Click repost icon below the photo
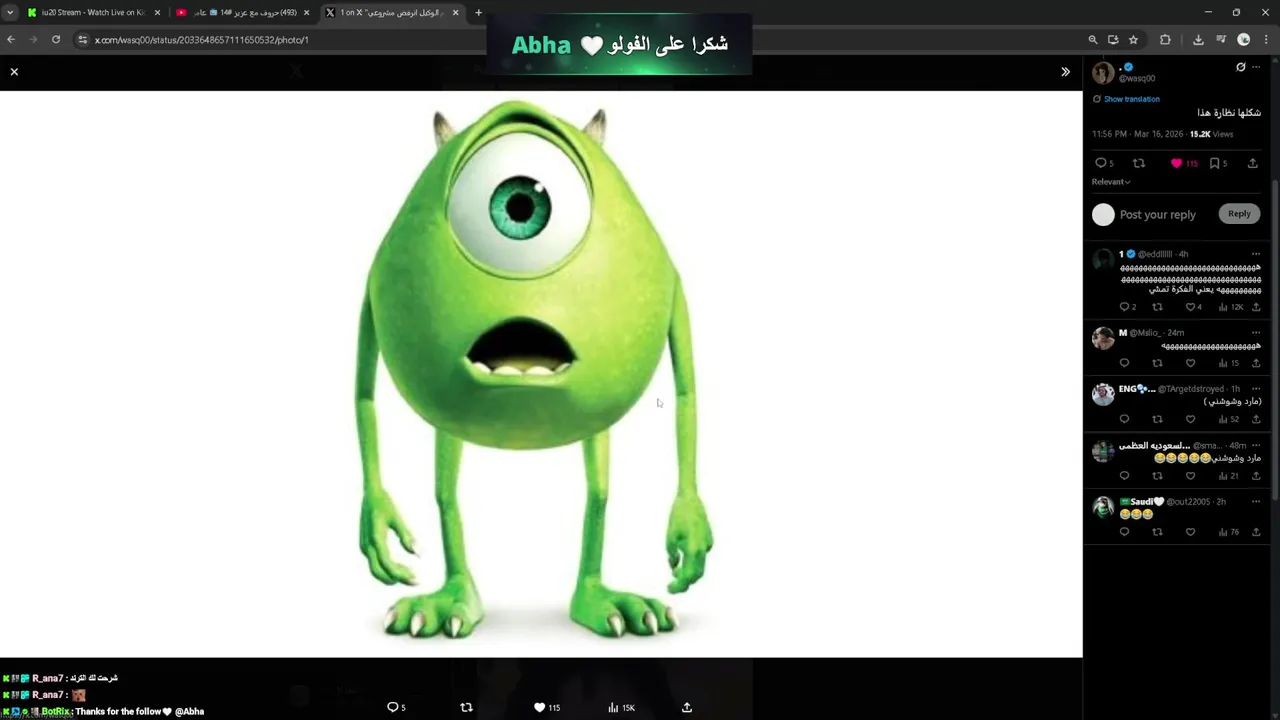 466,707
